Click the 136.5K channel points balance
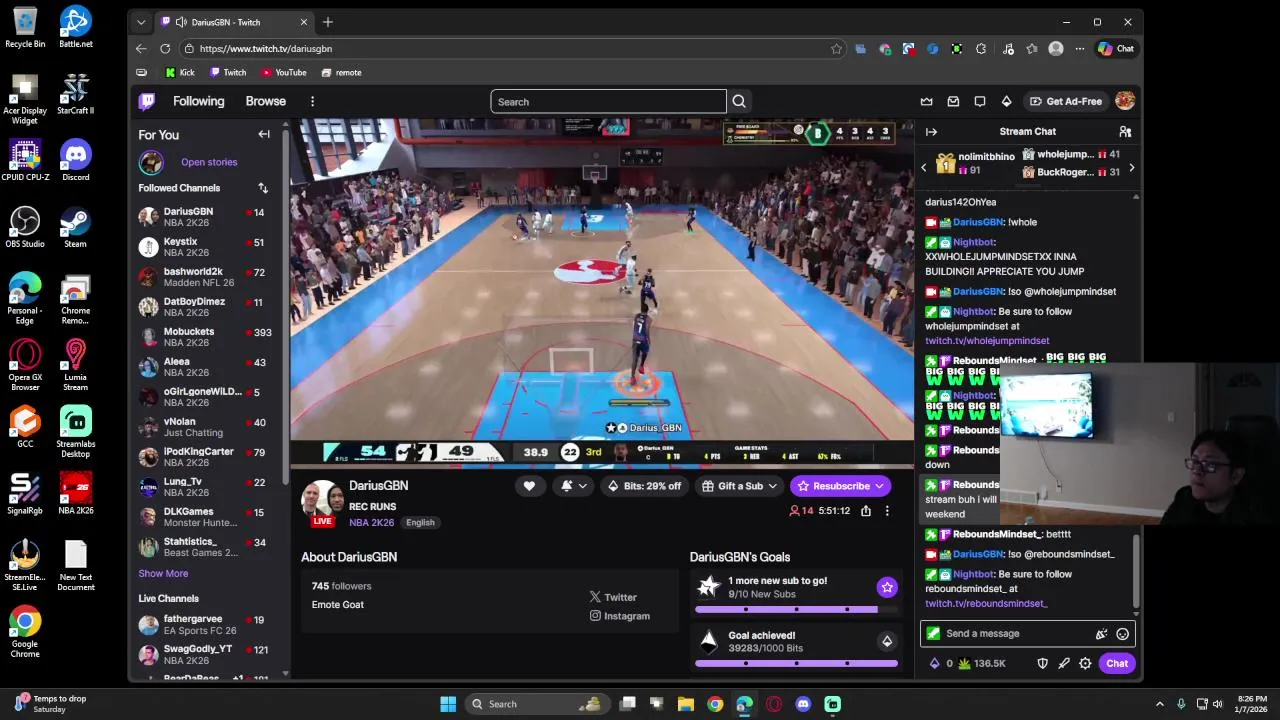 (x=981, y=663)
